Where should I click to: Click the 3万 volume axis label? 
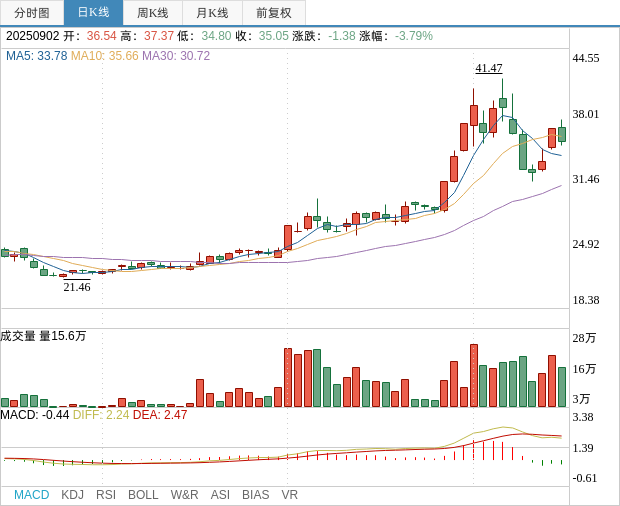(581, 398)
